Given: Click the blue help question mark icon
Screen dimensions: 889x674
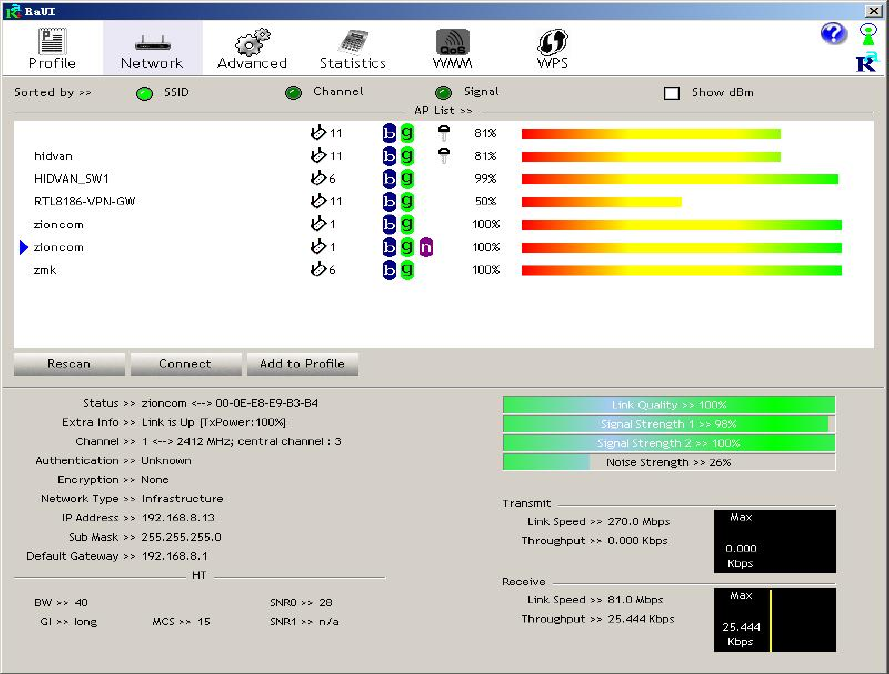Looking at the screenshot, I should tap(833, 34).
